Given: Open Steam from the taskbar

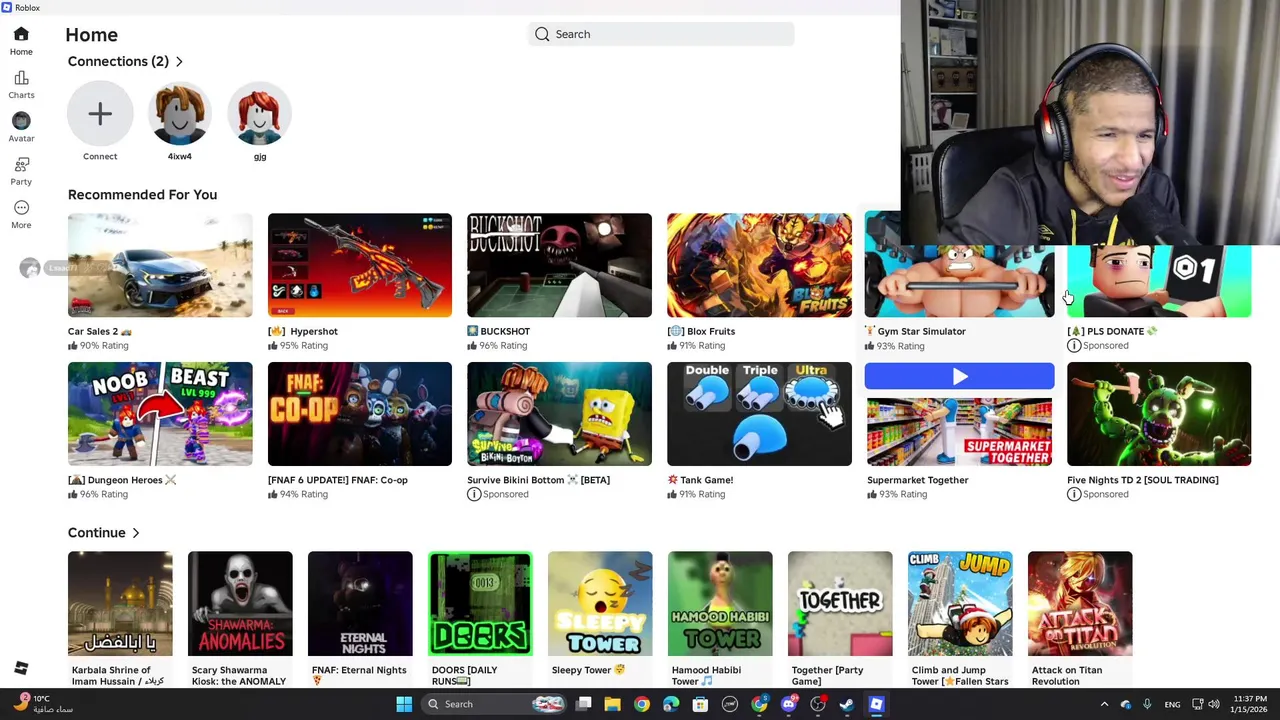Looking at the screenshot, I should click(x=847, y=704).
